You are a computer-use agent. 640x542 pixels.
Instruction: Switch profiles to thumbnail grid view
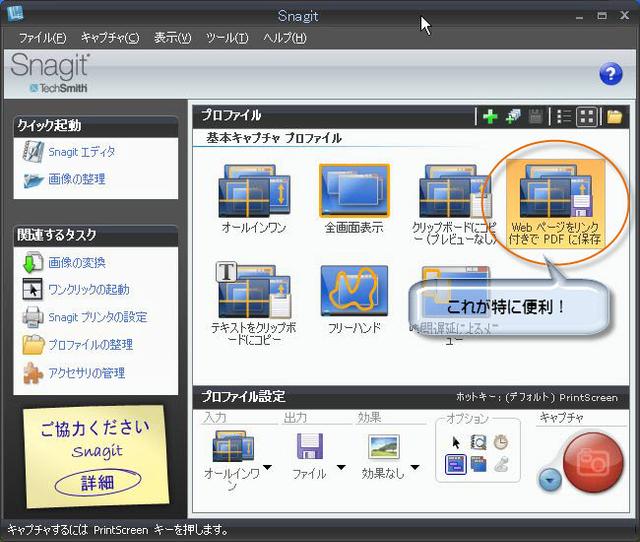[587, 117]
